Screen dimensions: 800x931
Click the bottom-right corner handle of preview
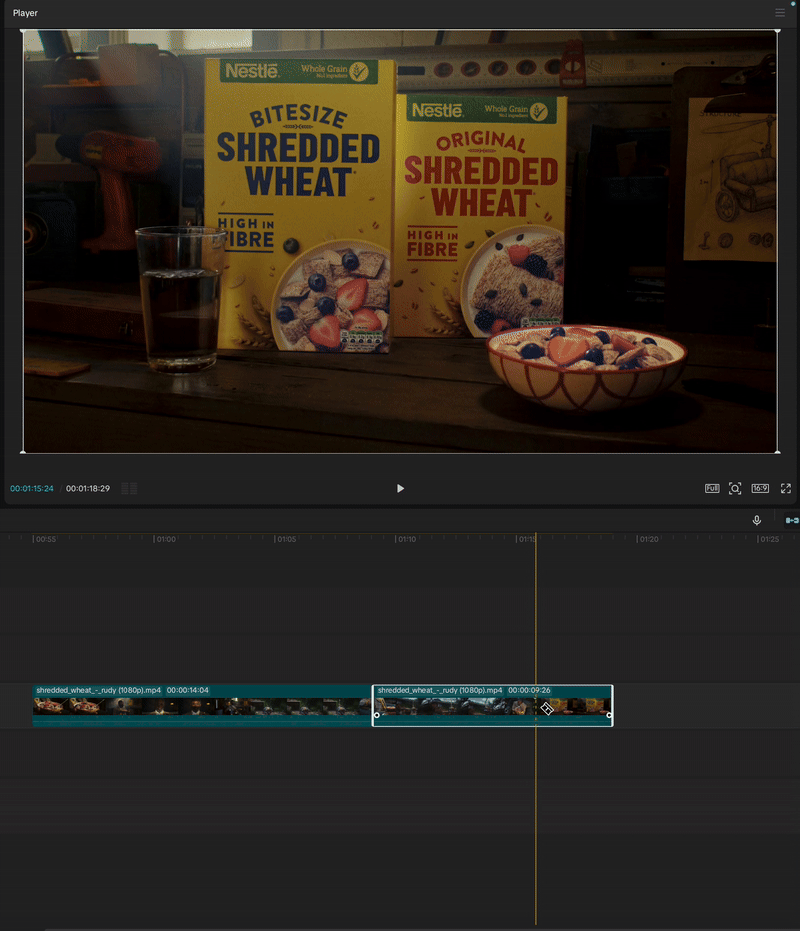[777, 452]
